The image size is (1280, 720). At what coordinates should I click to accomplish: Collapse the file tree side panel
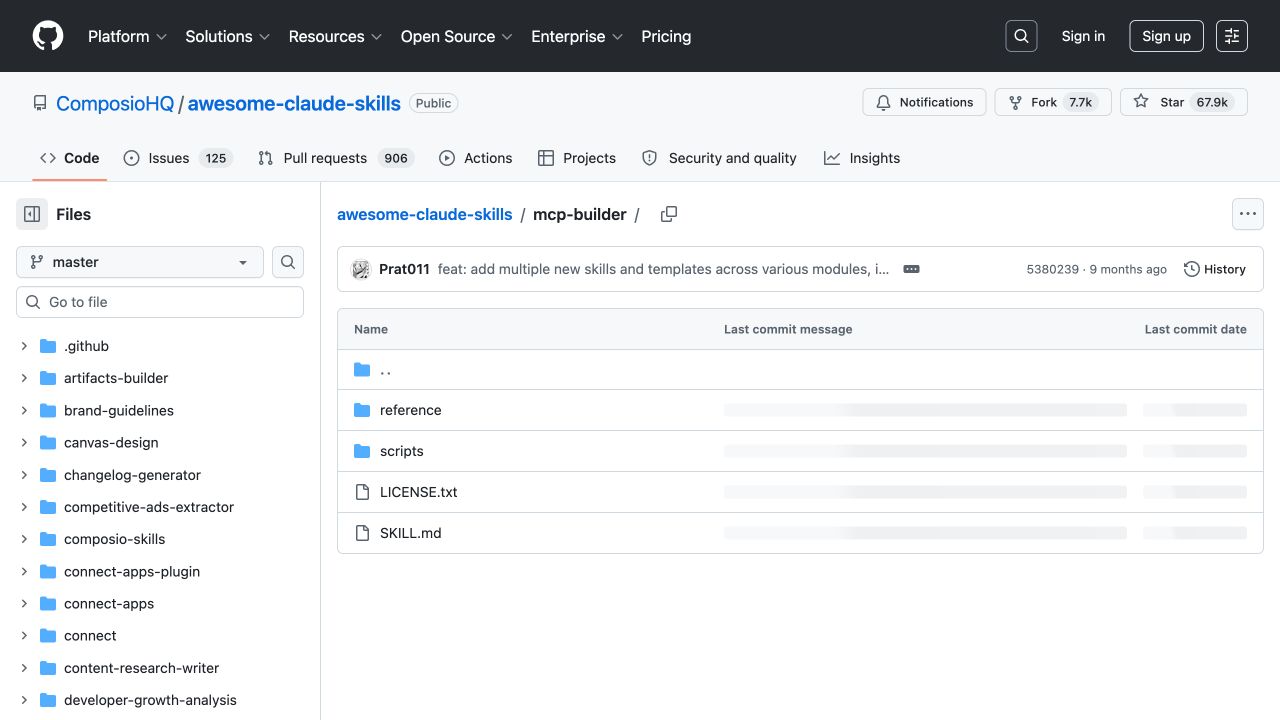pyautogui.click(x=32, y=214)
